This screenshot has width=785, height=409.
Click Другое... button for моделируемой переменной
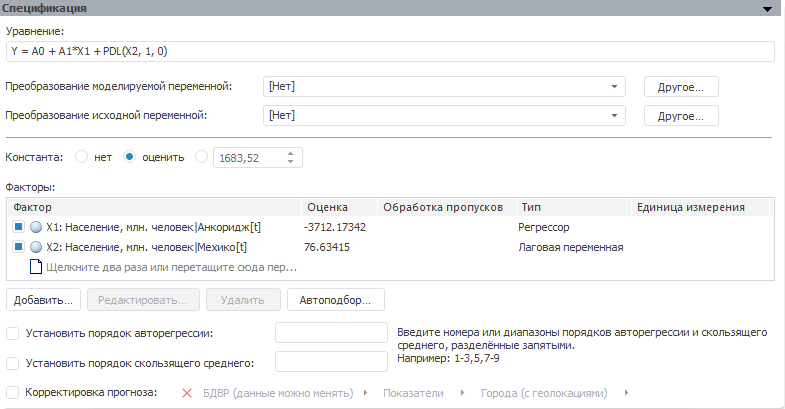(x=681, y=86)
